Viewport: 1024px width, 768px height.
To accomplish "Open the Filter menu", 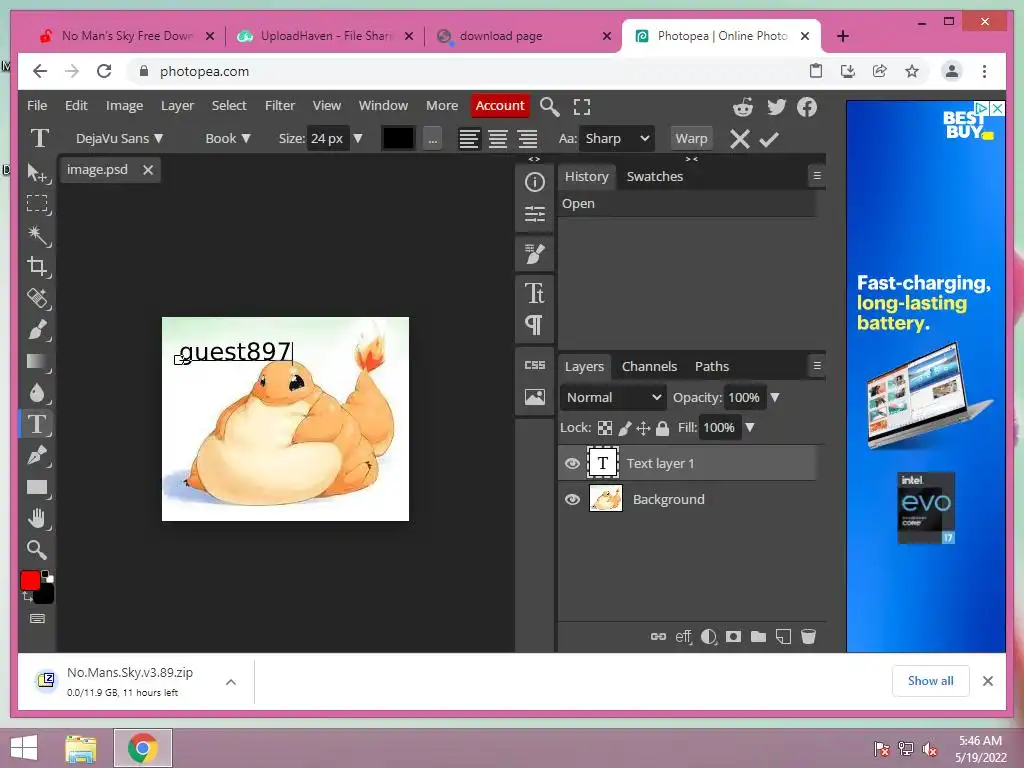I will [280, 105].
